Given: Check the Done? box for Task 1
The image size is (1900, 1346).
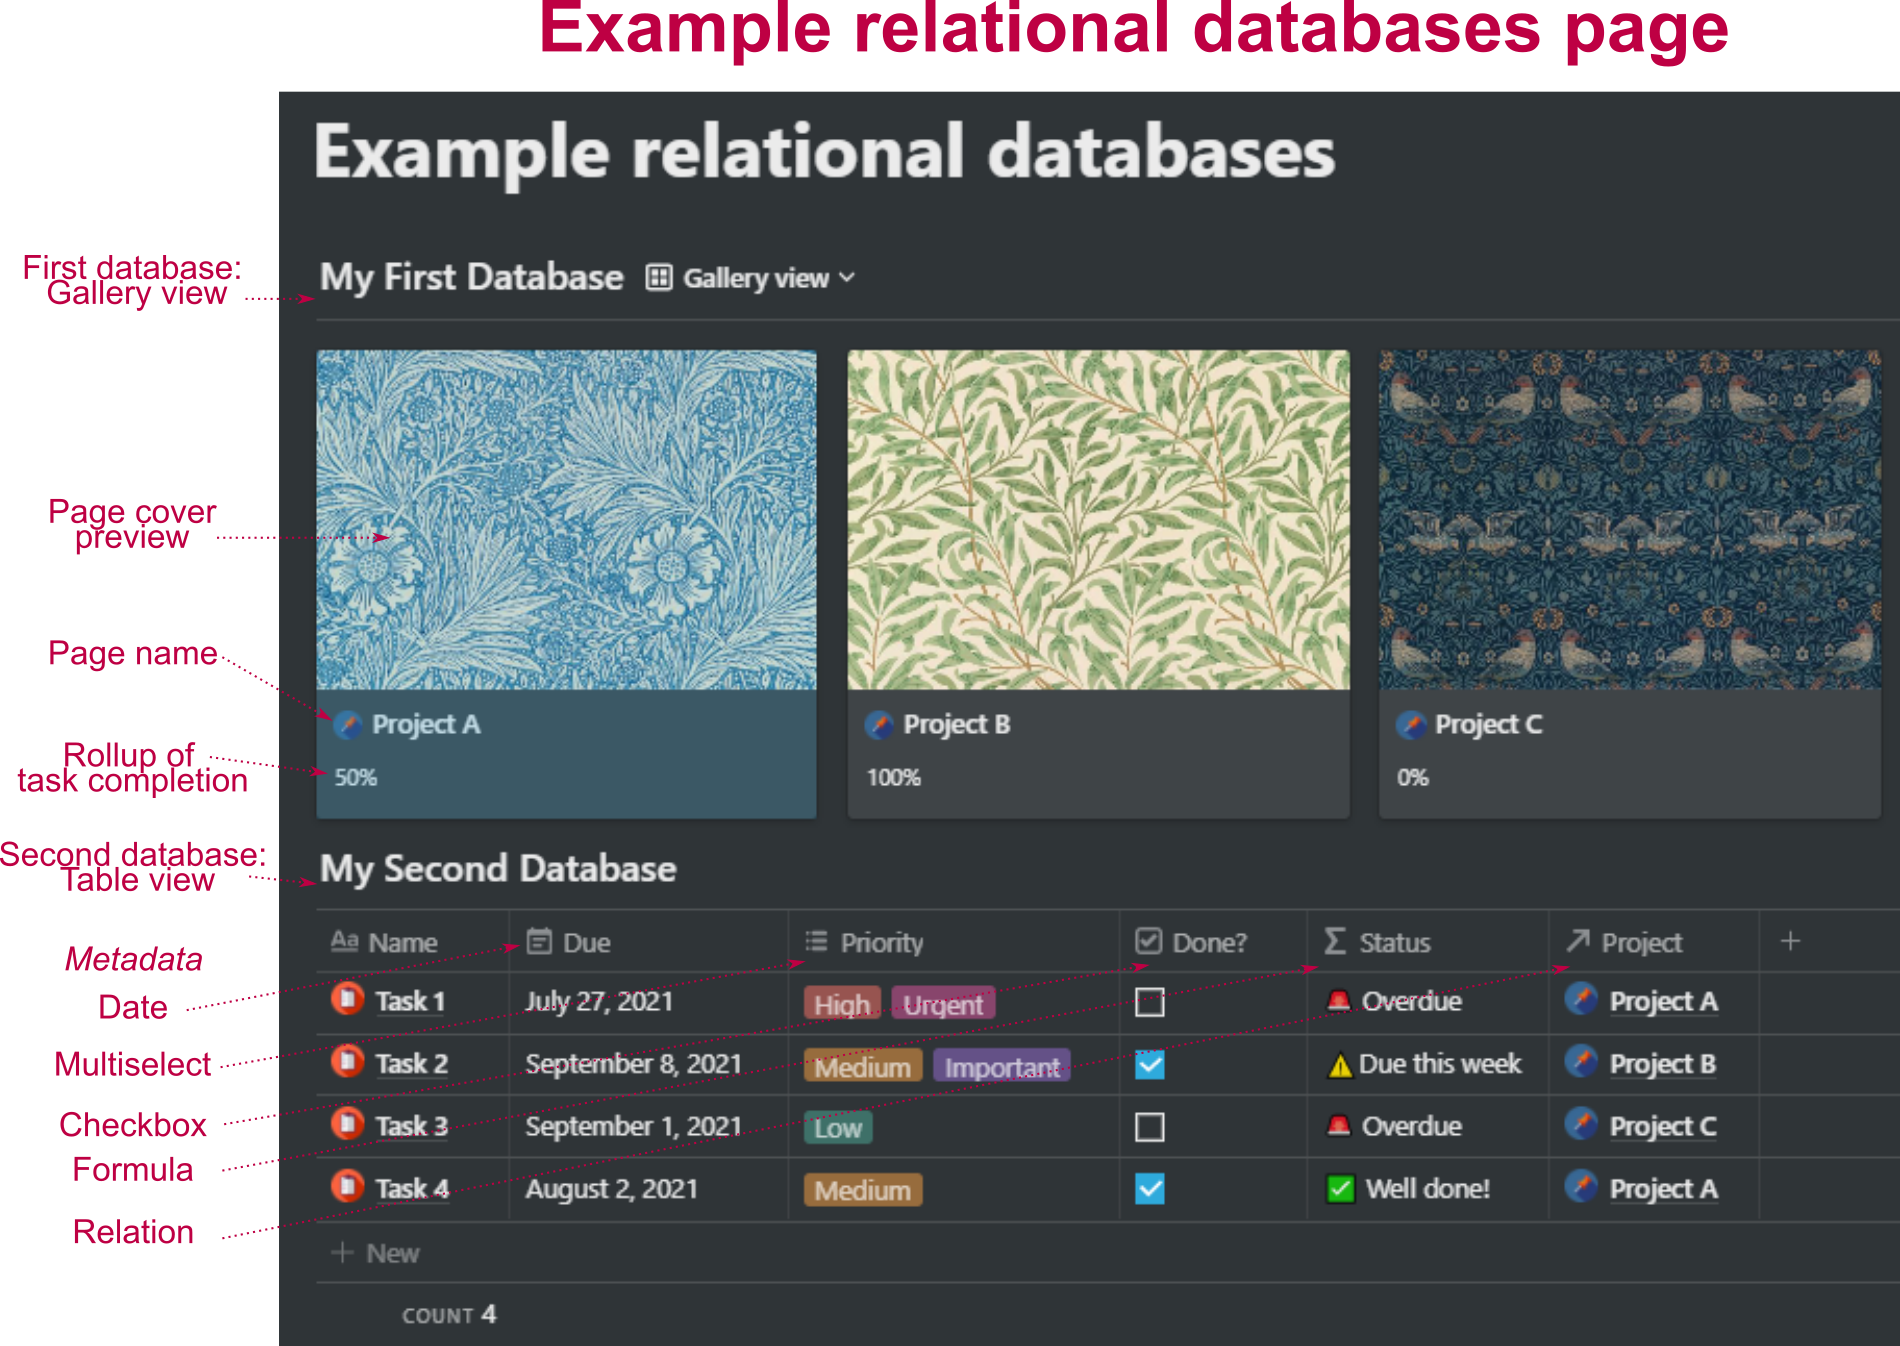Looking at the screenshot, I should pos(1150,1002).
